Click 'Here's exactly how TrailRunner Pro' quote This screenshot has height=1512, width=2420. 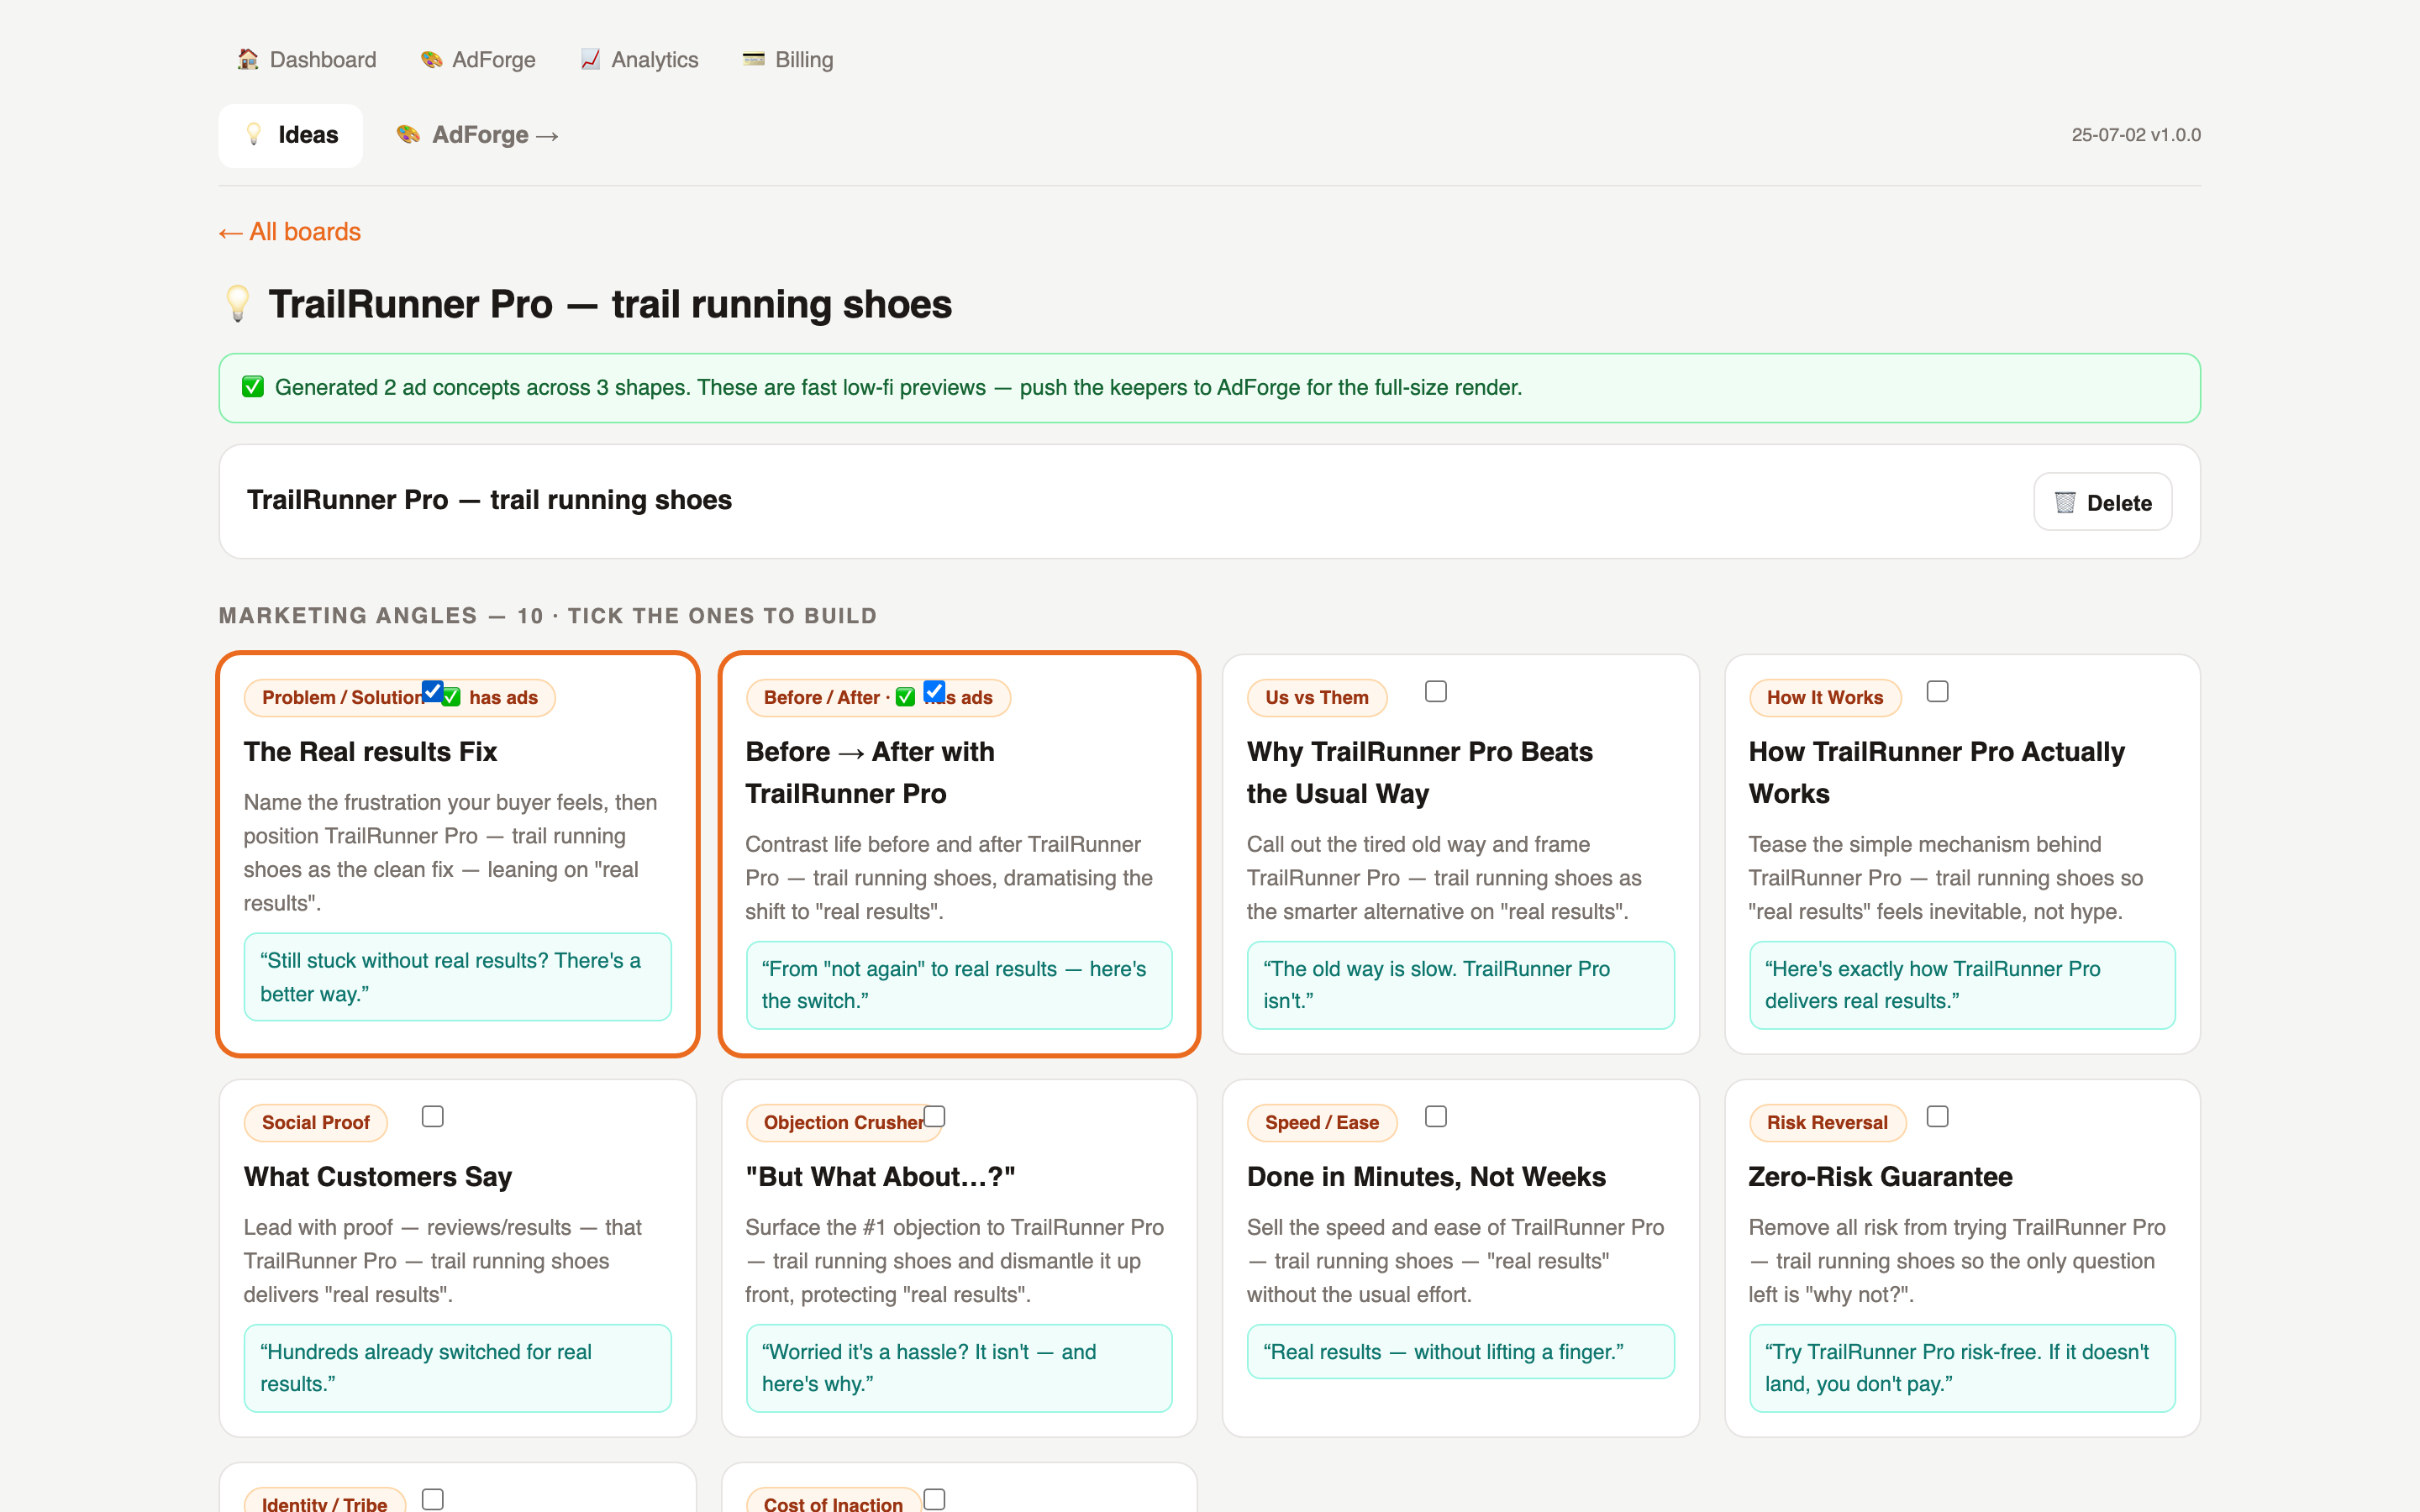(x=1962, y=985)
